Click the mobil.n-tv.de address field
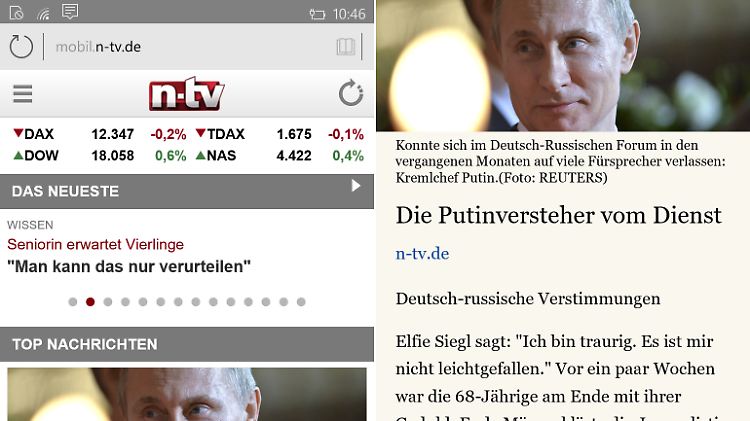750x421 pixels. click(189, 47)
